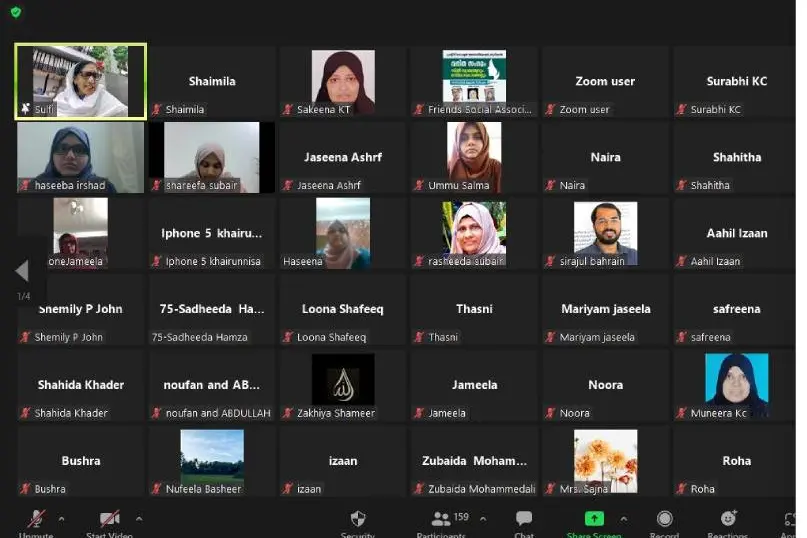Start Video using the camera icon
Image resolution: width=807 pixels, height=538 pixels.
[110, 519]
